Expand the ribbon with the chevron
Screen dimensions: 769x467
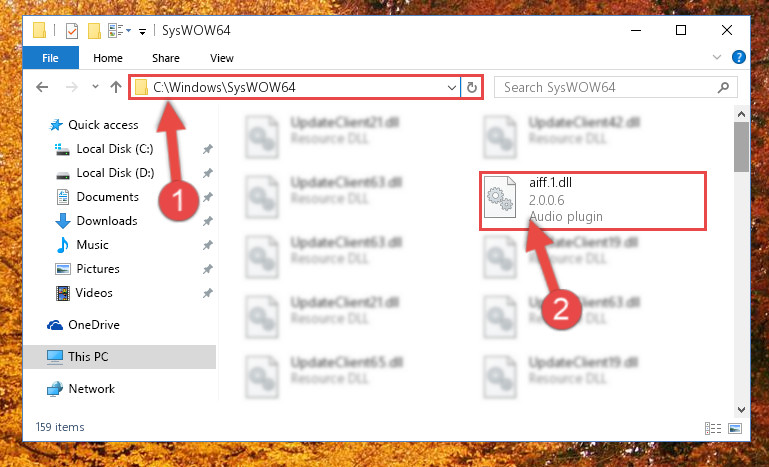(717, 57)
